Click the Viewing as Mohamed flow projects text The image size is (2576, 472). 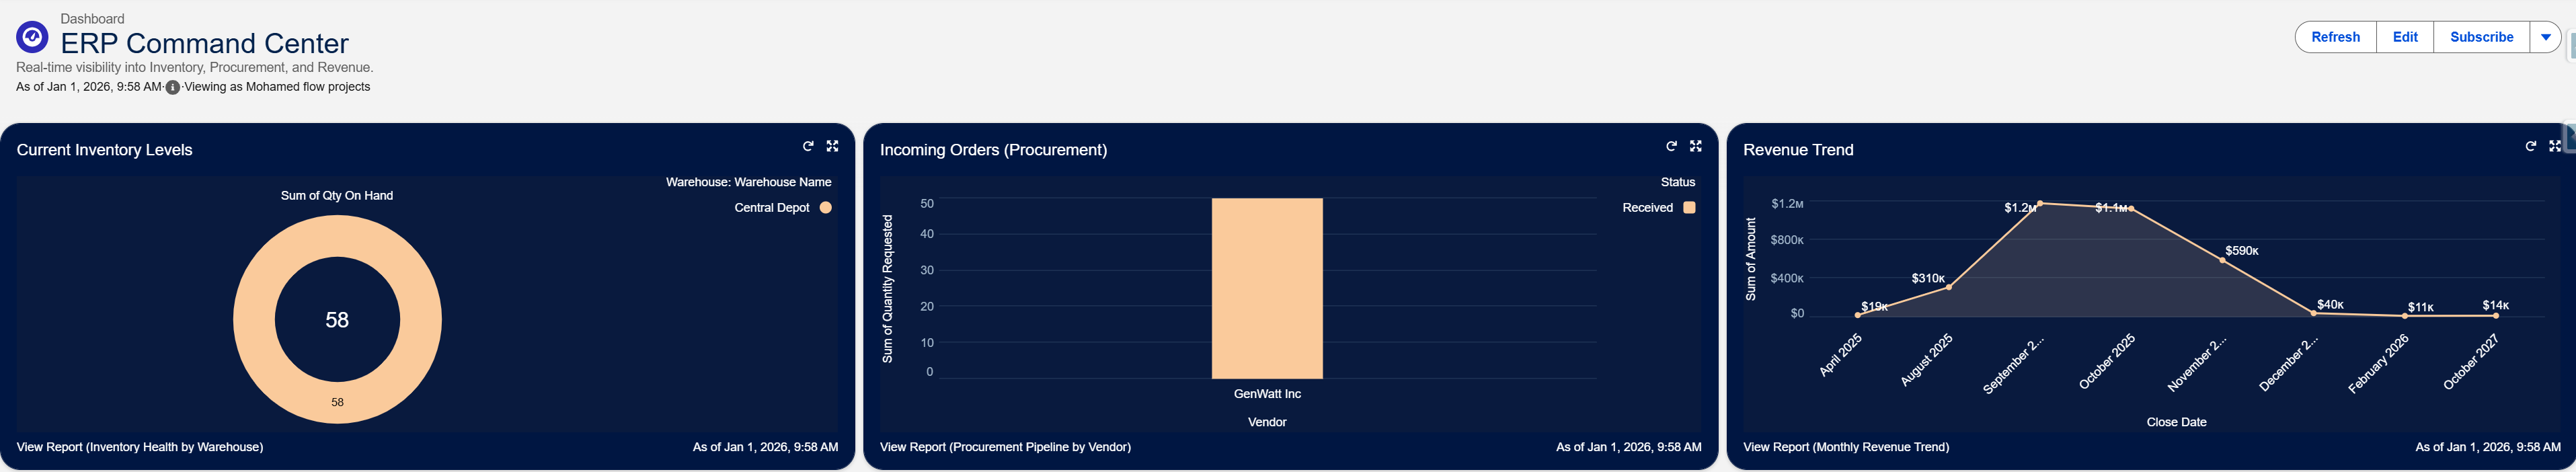click(277, 87)
